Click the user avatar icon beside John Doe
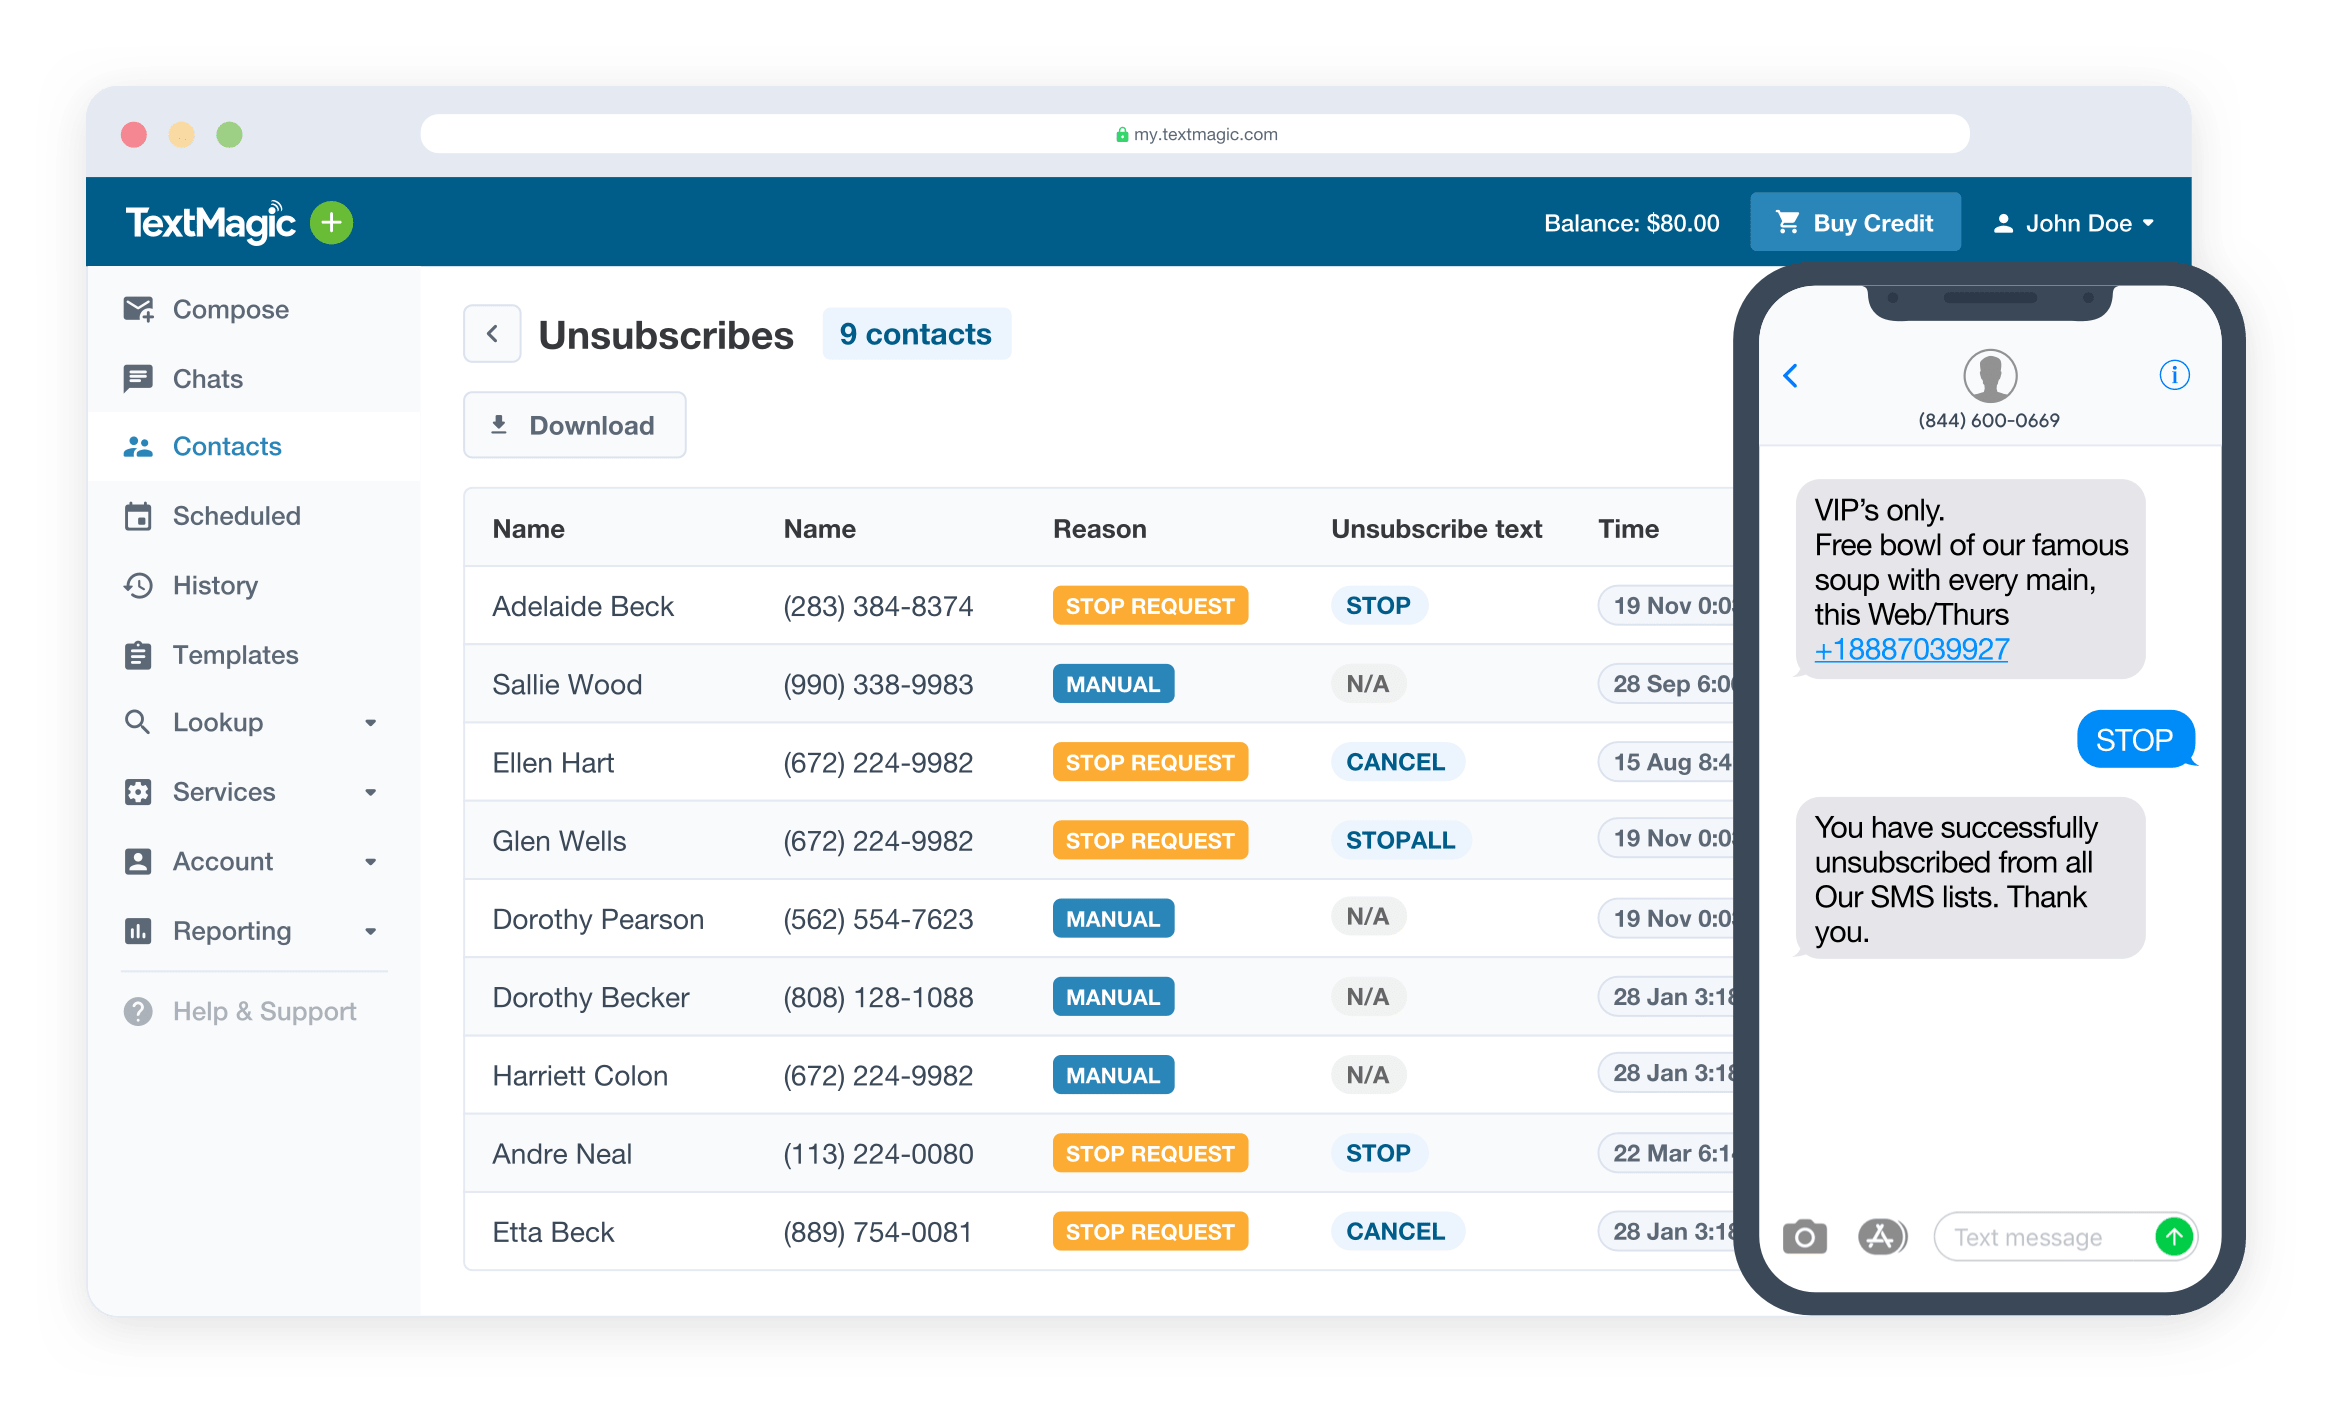This screenshot has width=2332, height=1404. click(x=2003, y=224)
